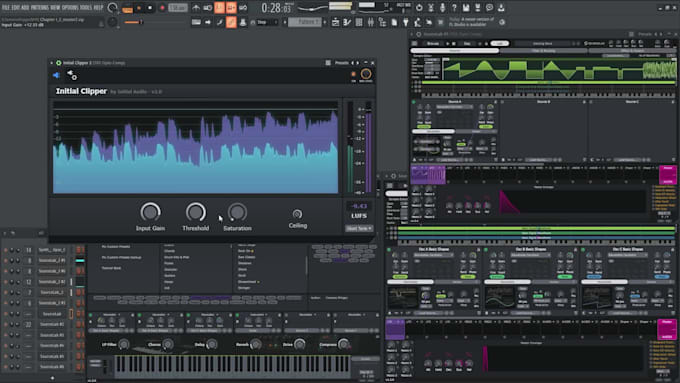Click the Input Gain knob
Image resolution: width=680 pixels, height=383 pixels.
pyautogui.click(x=150, y=212)
